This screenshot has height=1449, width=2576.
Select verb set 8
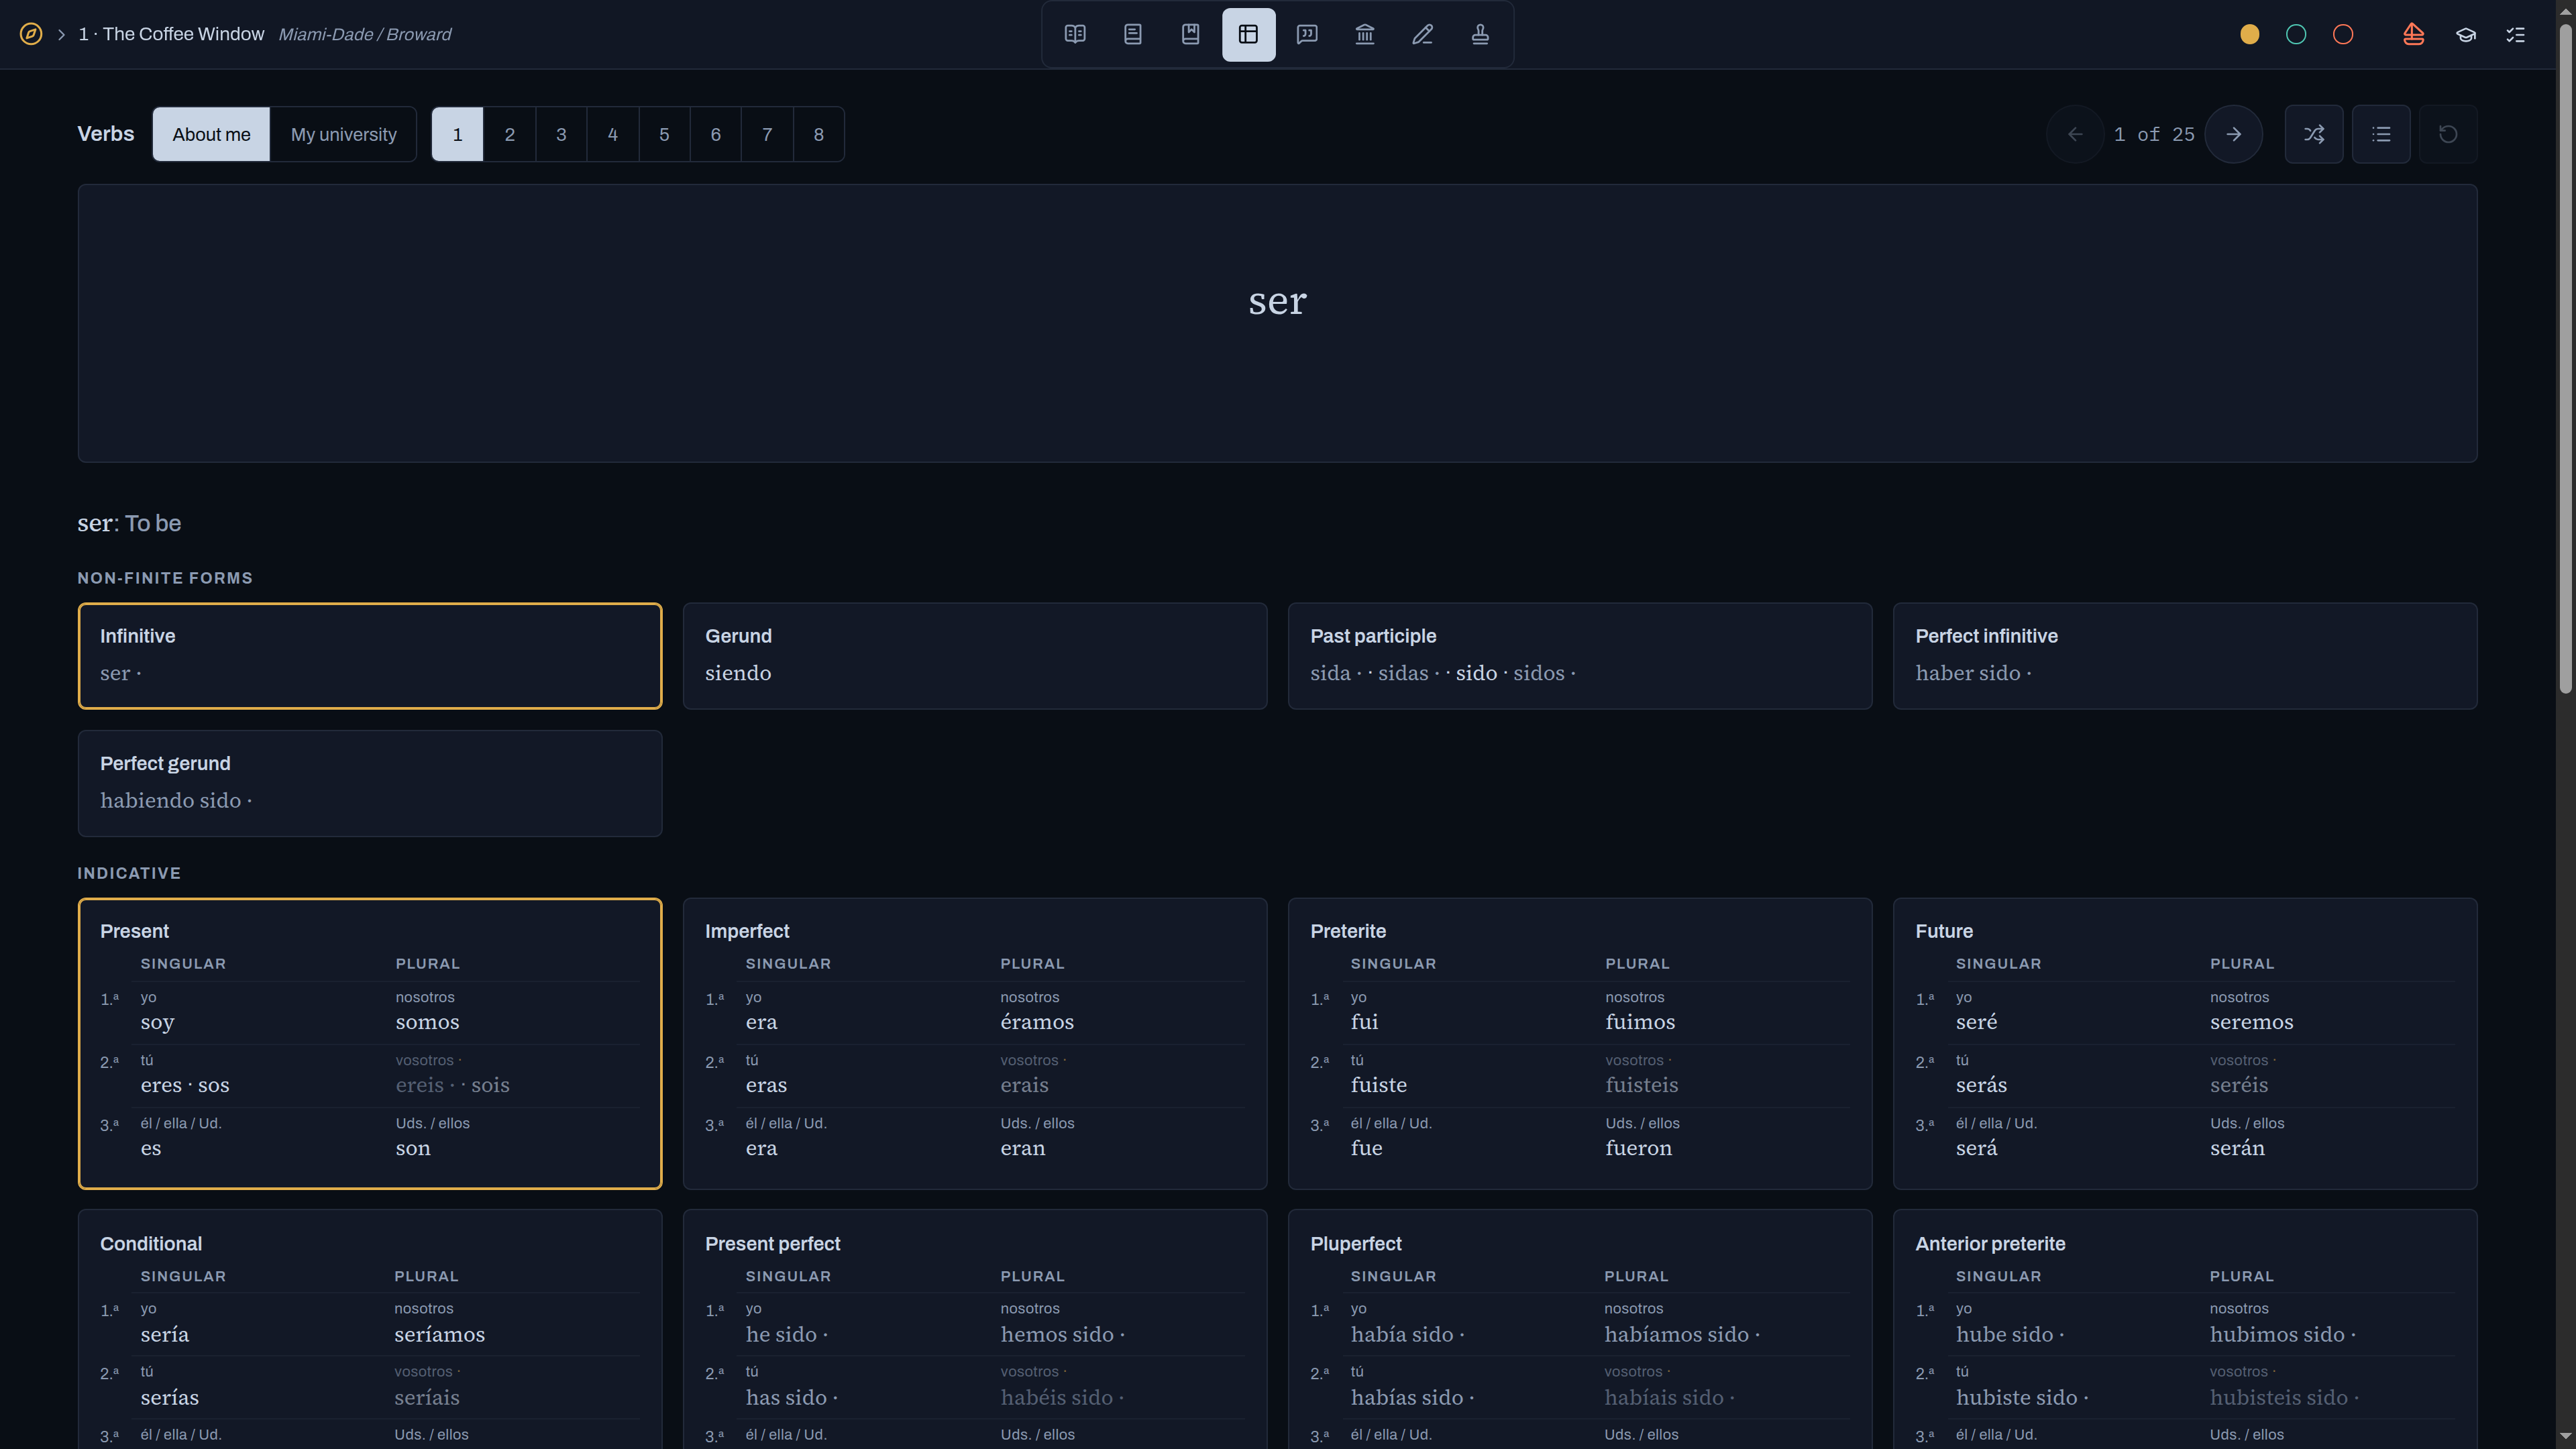coord(819,134)
